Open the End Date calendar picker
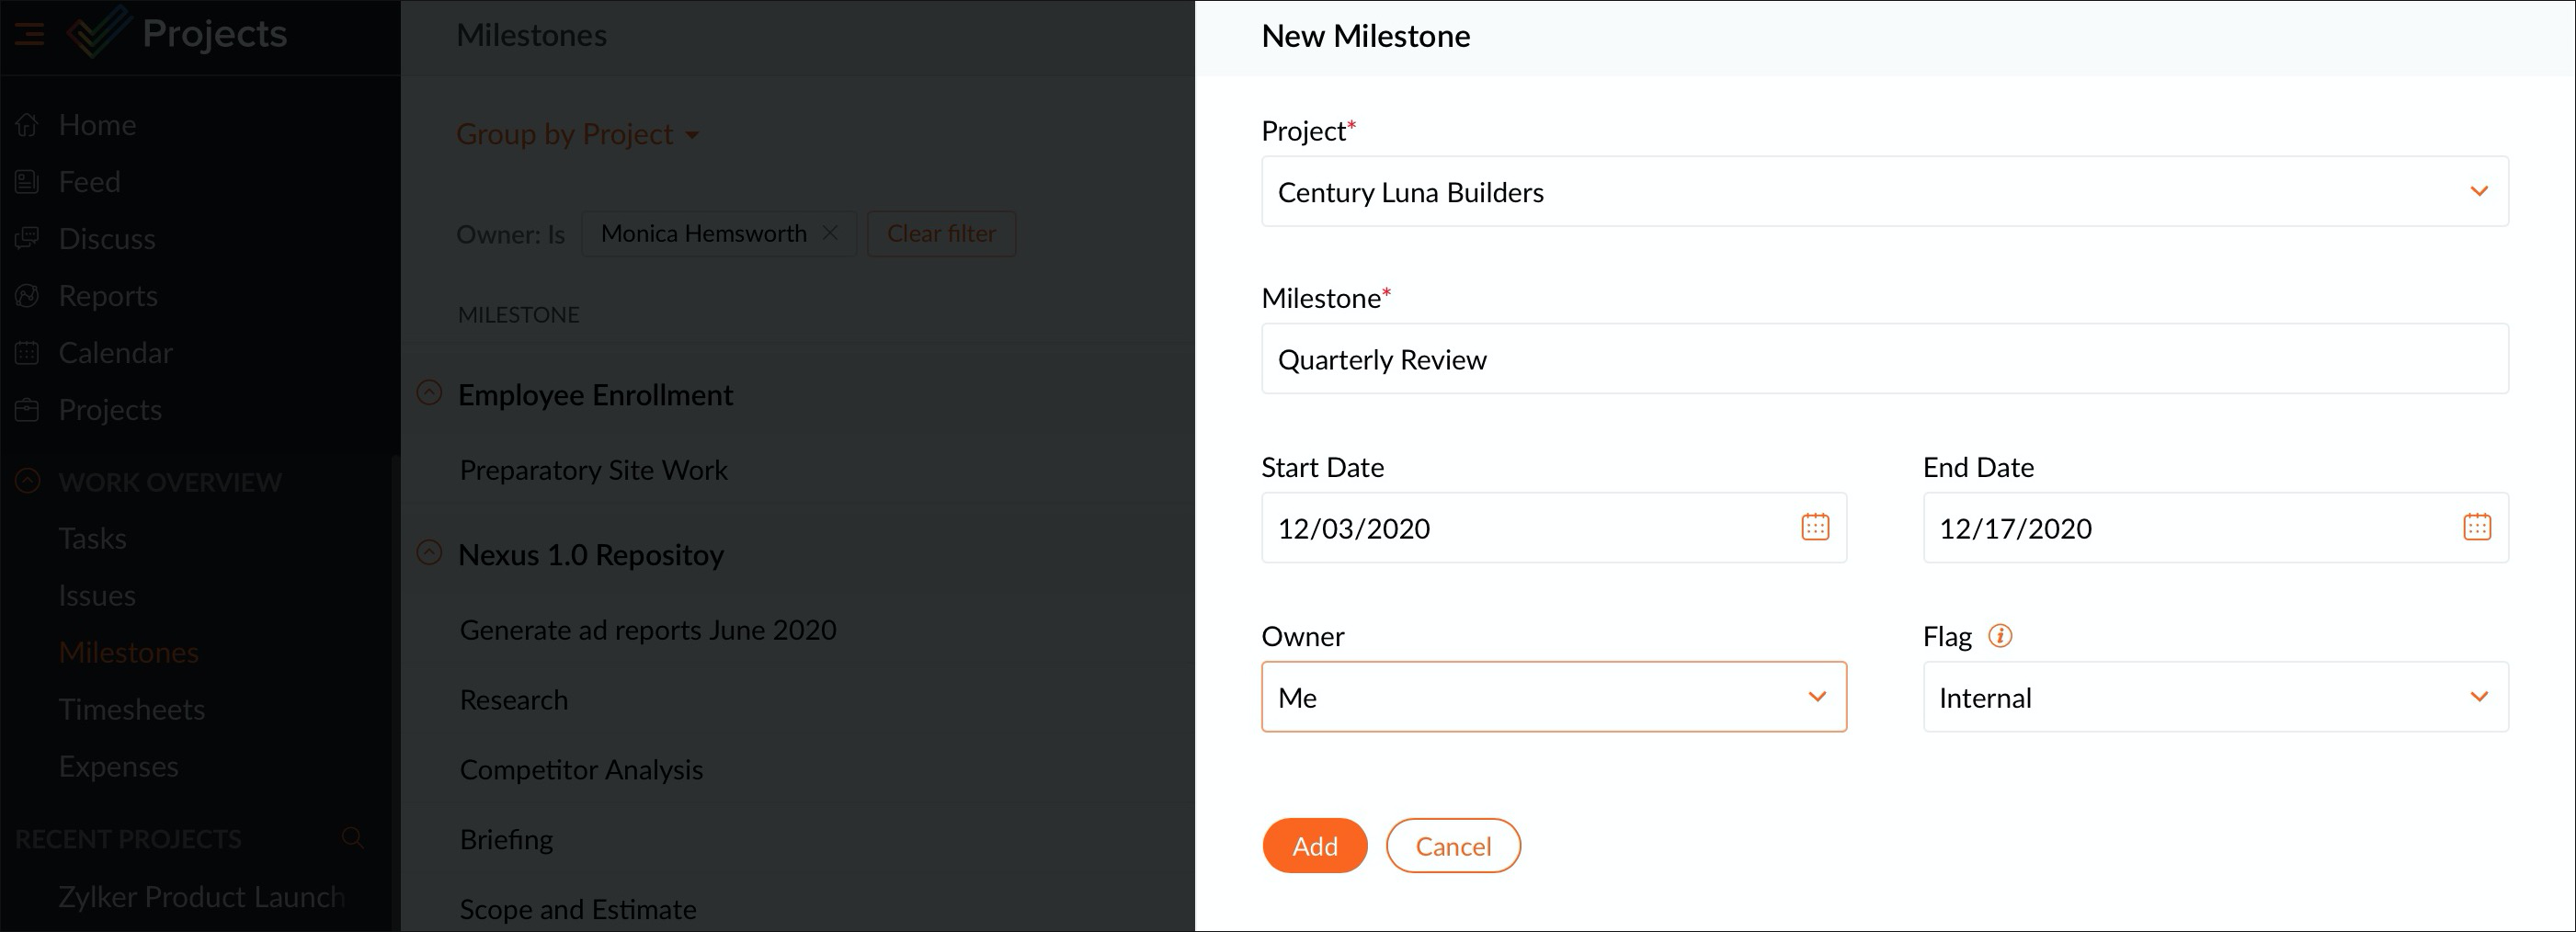 point(2477,527)
